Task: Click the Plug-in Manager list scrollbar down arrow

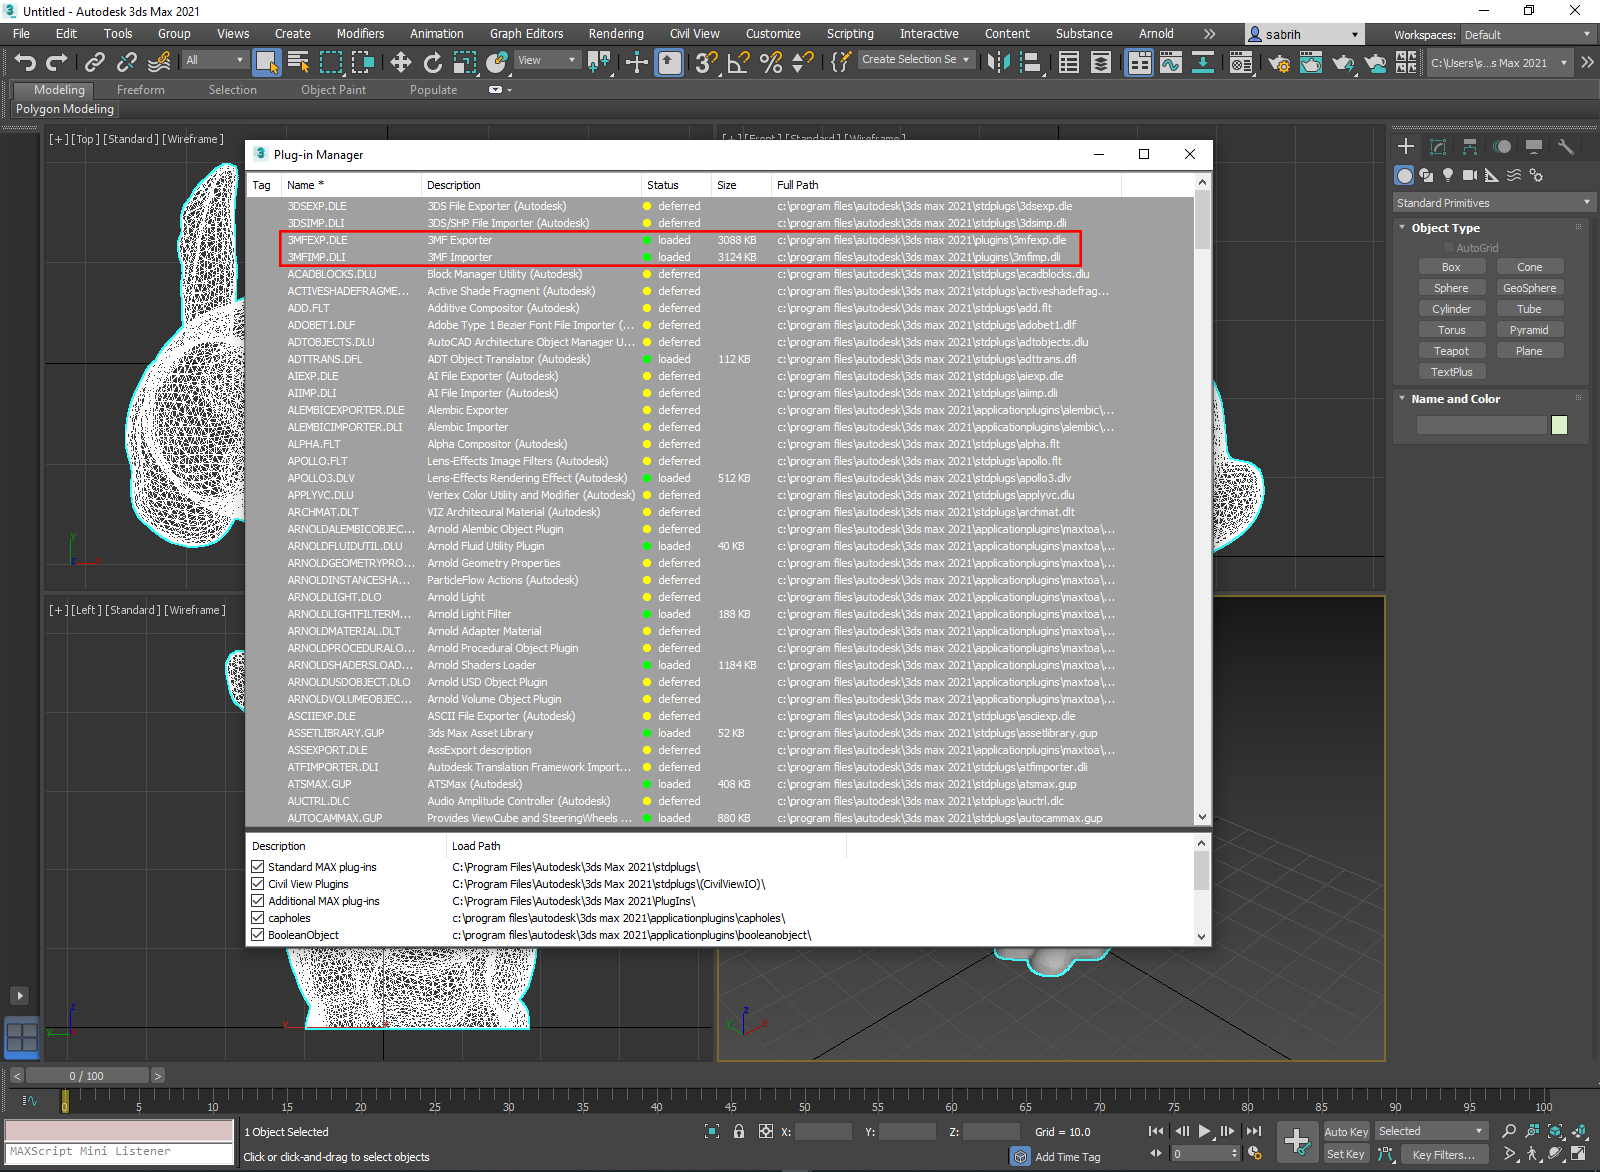Action: (1202, 817)
